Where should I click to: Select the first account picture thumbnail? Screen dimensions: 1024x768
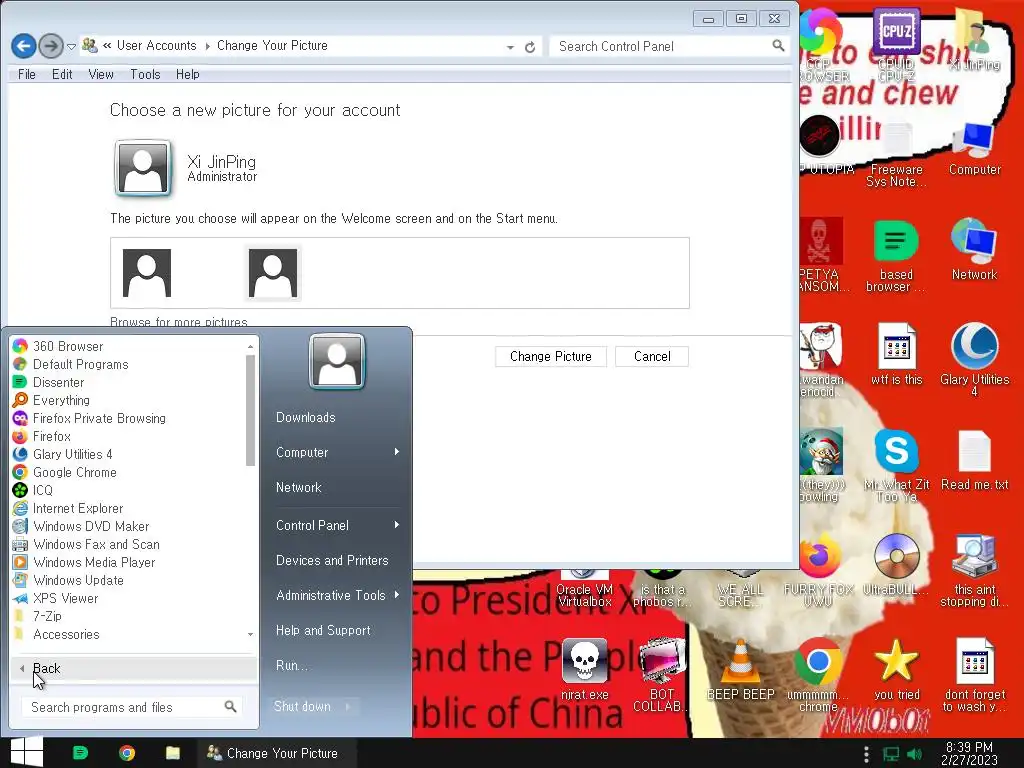(x=147, y=273)
